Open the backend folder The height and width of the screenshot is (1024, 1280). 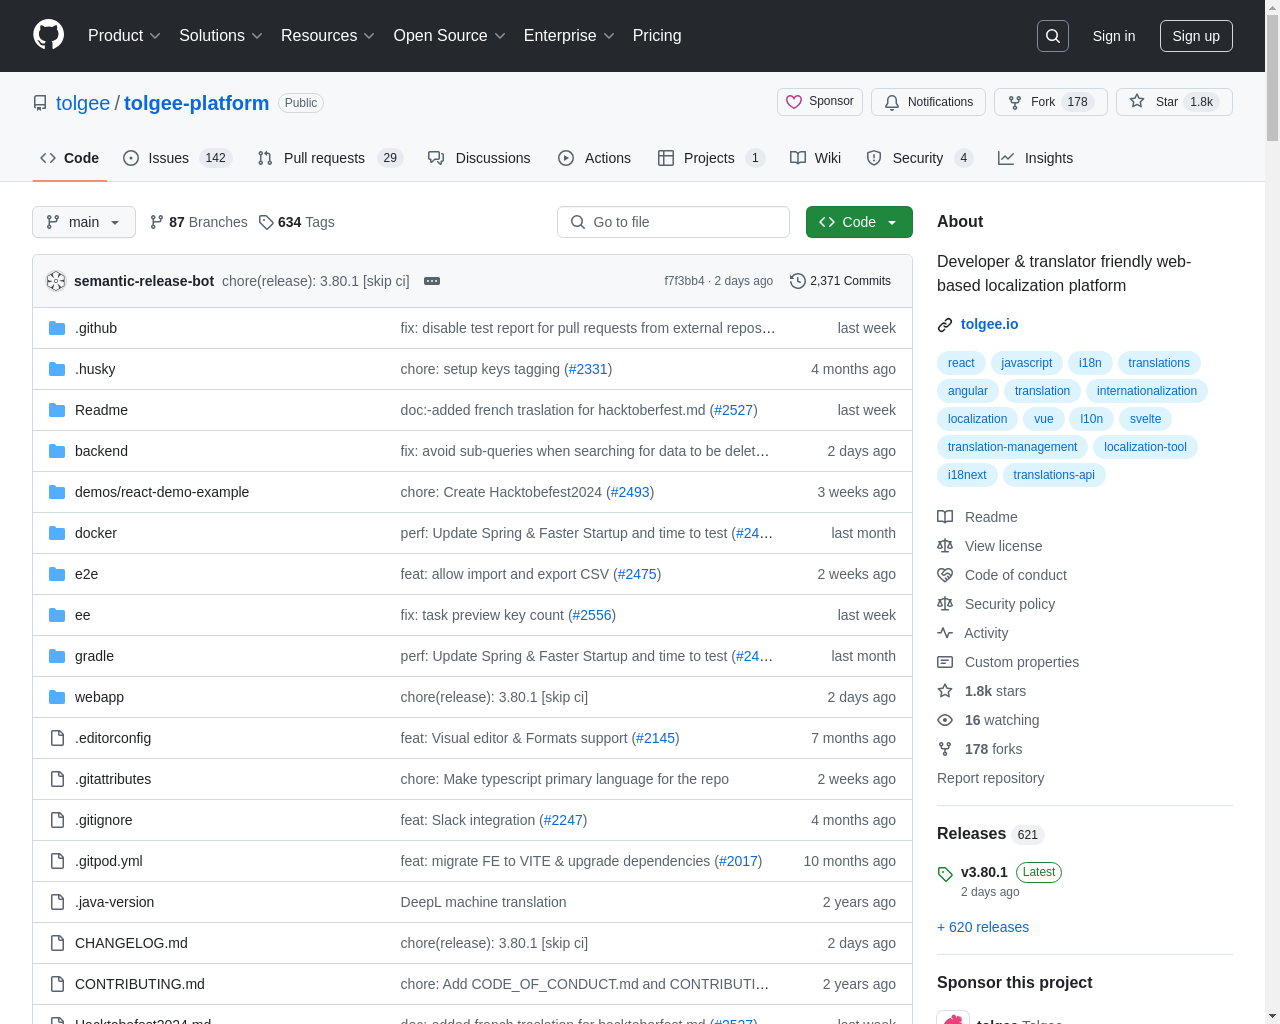click(x=101, y=451)
